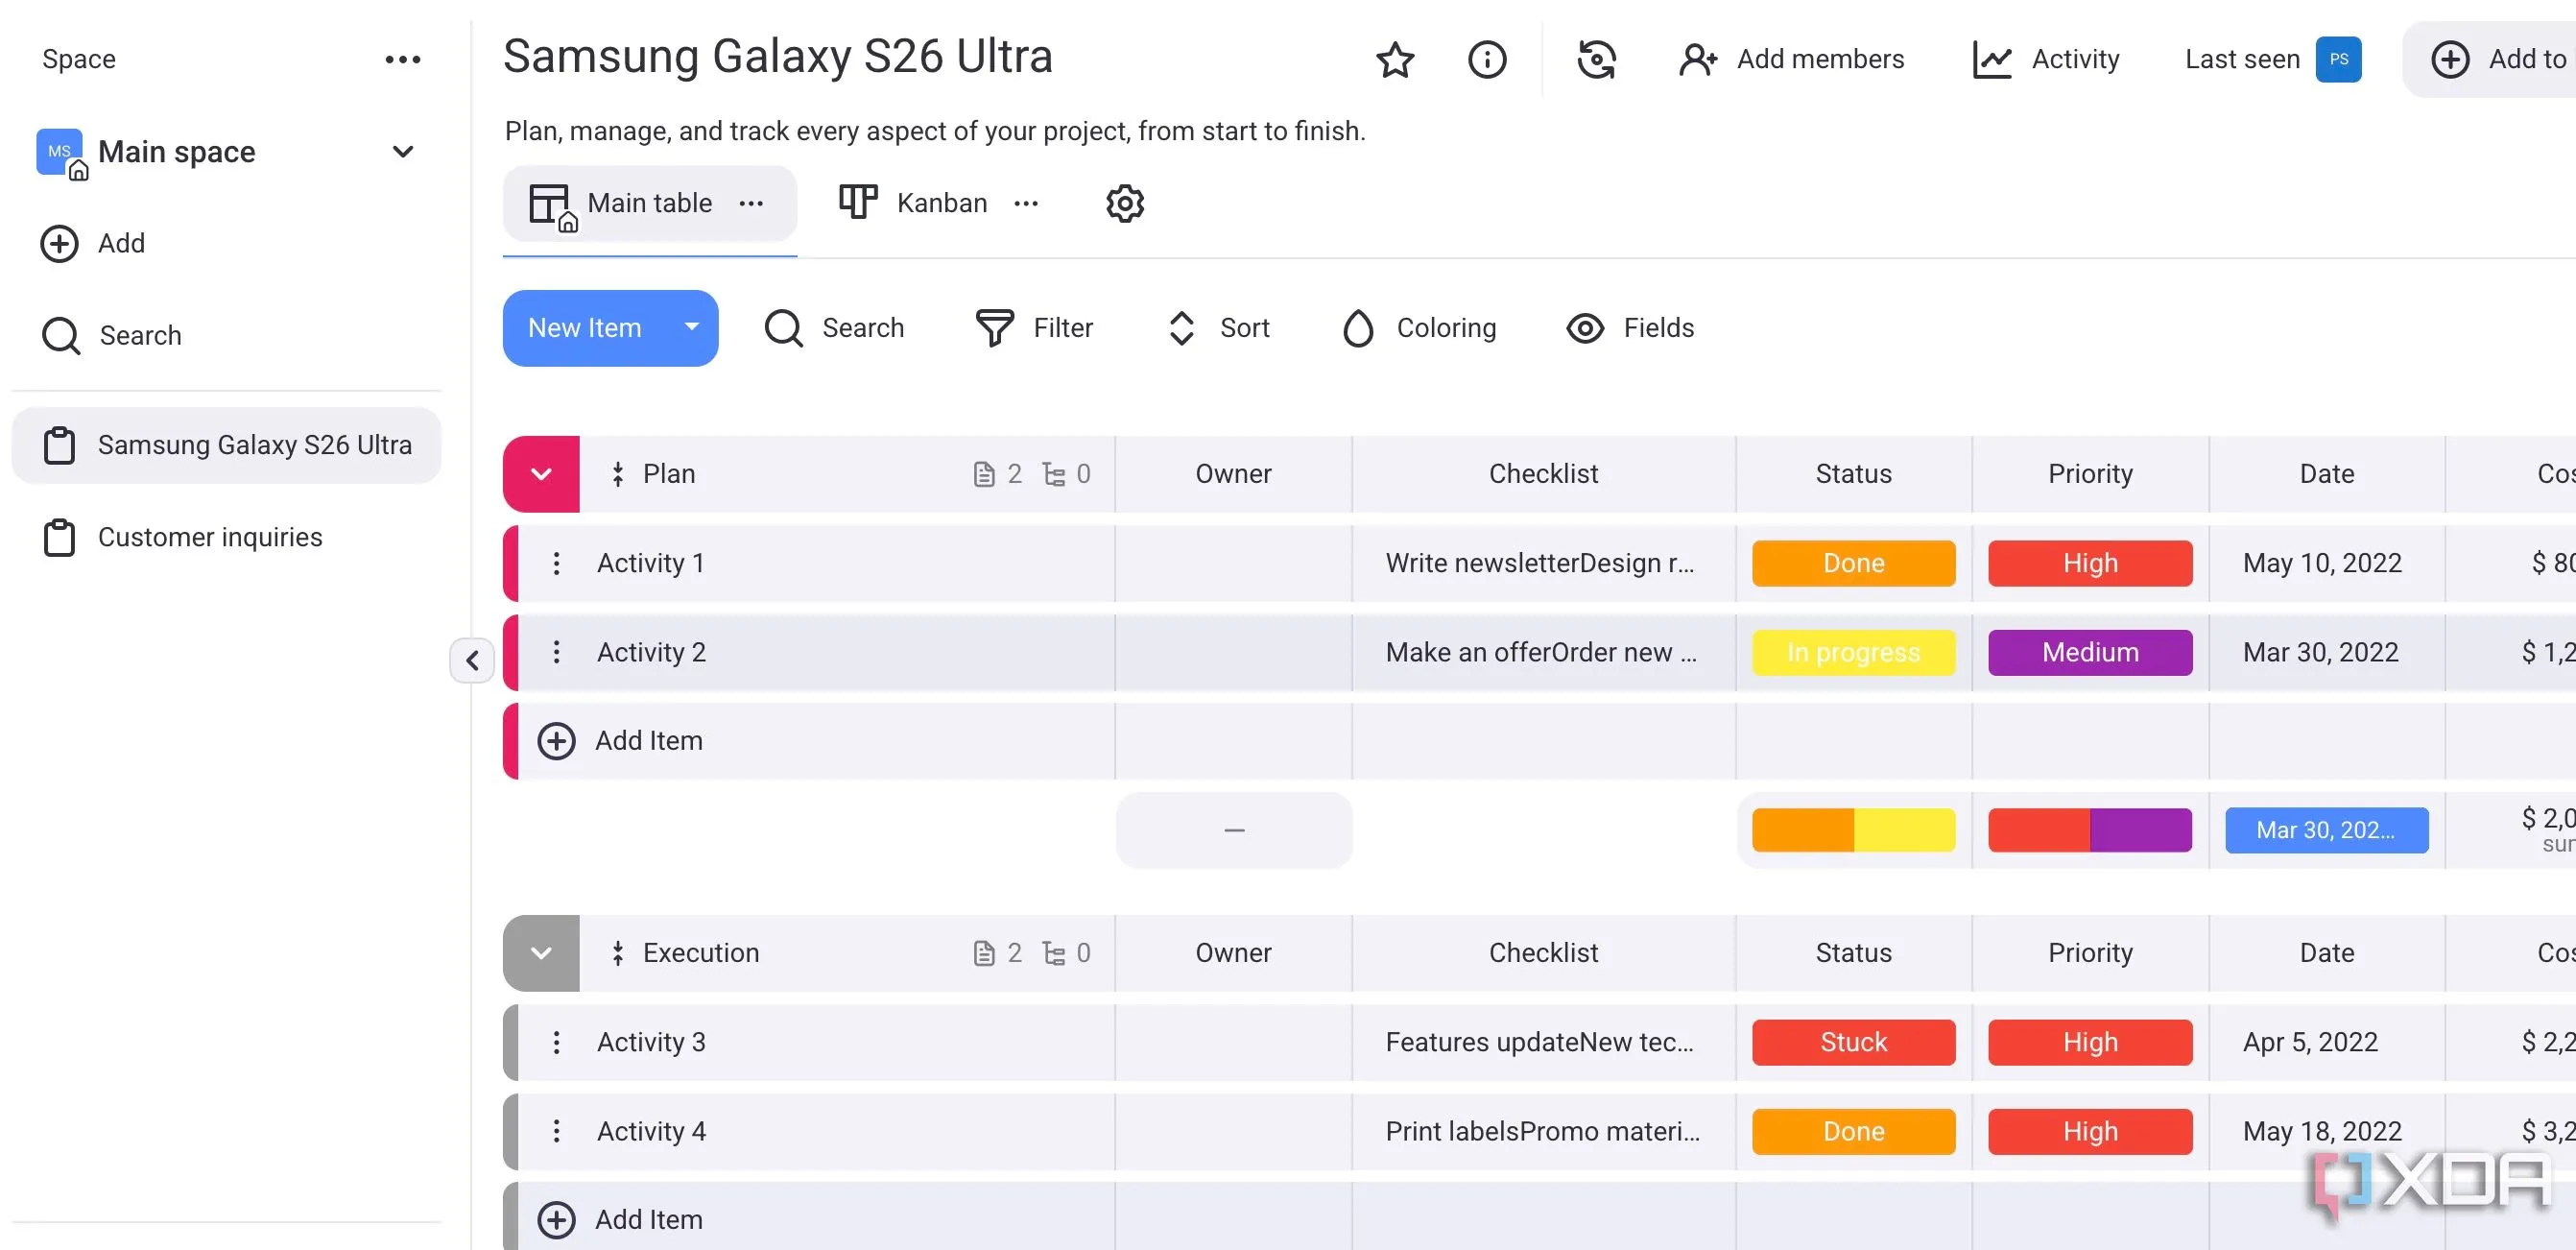This screenshot has height=1250, width=2576.
Task: Toggle Fields visibility eye icon
Action: pos(1585,328)
